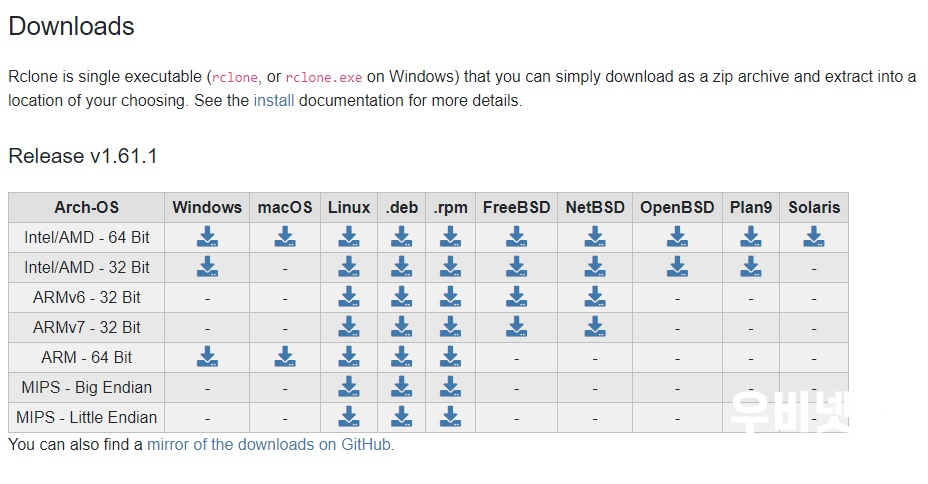This screenshot has height=484, width=928.
Task: Download NetBSD Intel/AMD 64 Bit build
Action: point(595,237)
